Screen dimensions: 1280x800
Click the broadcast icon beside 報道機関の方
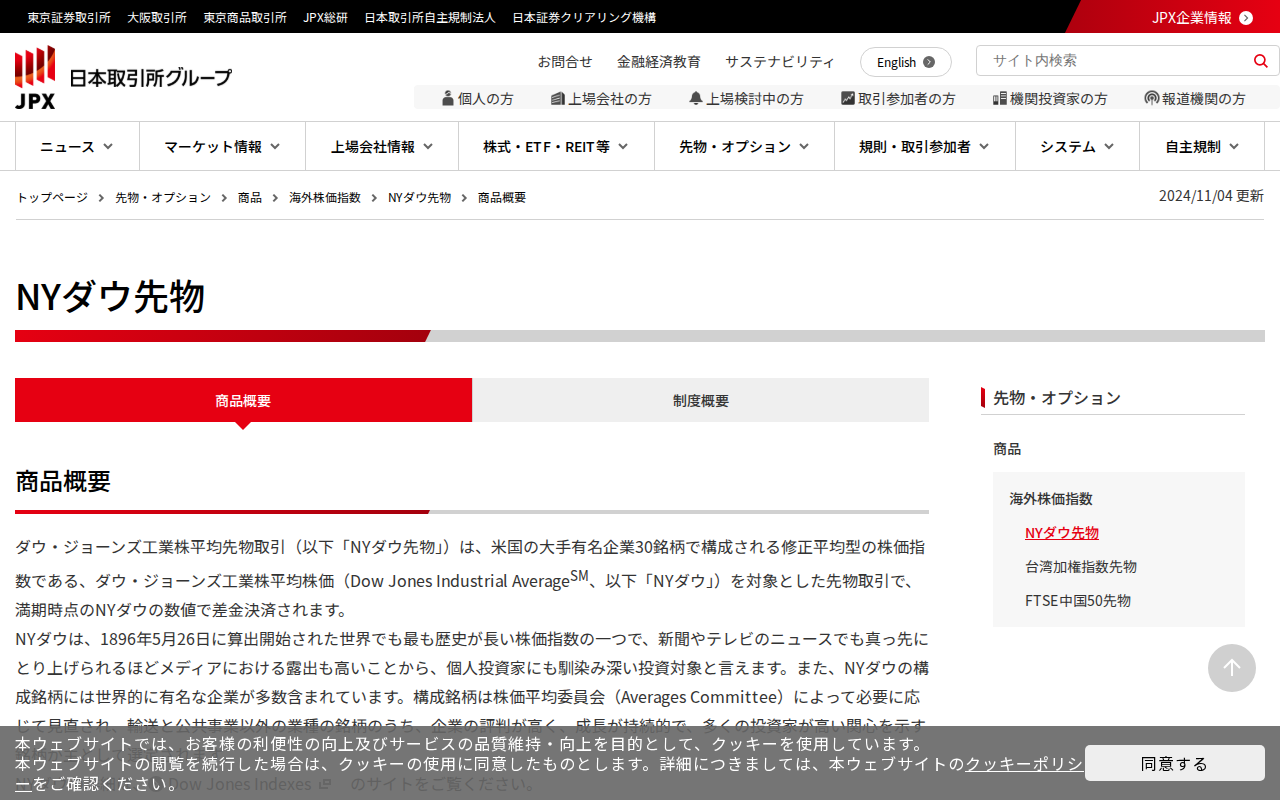click(x=1152, y=98)
